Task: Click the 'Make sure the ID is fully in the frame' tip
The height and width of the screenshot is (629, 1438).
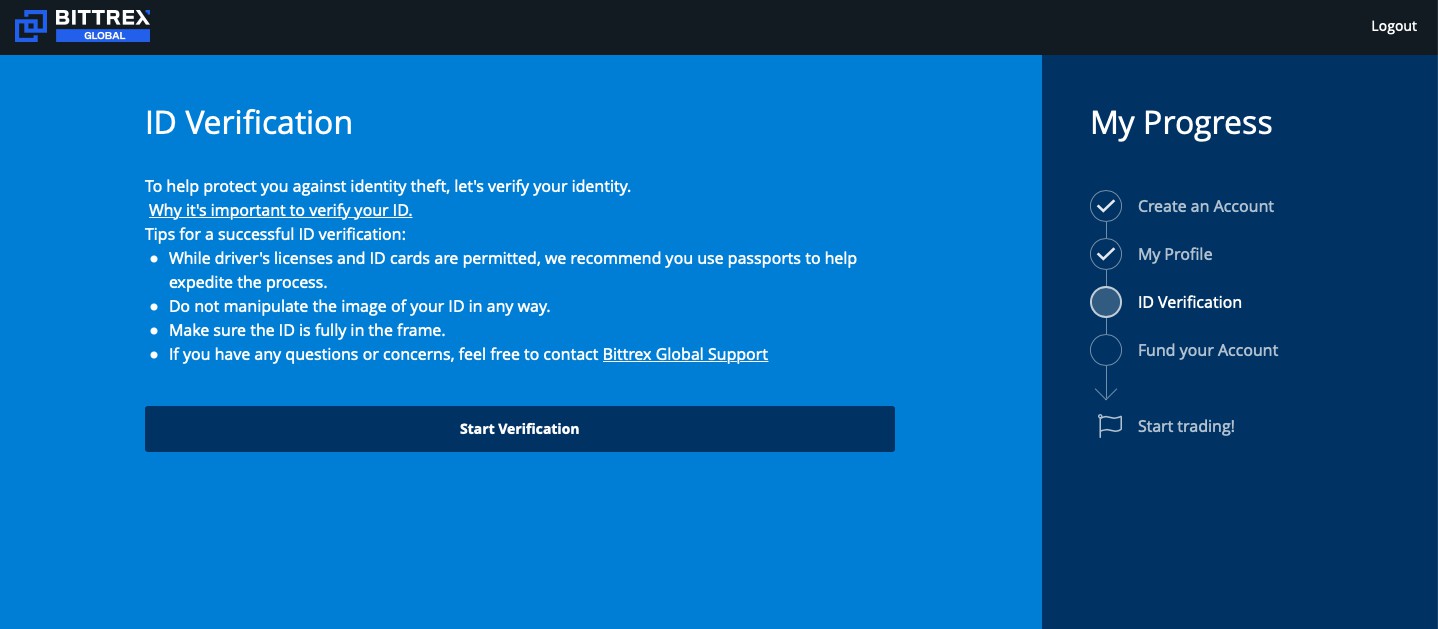Action: click(307, 330)
